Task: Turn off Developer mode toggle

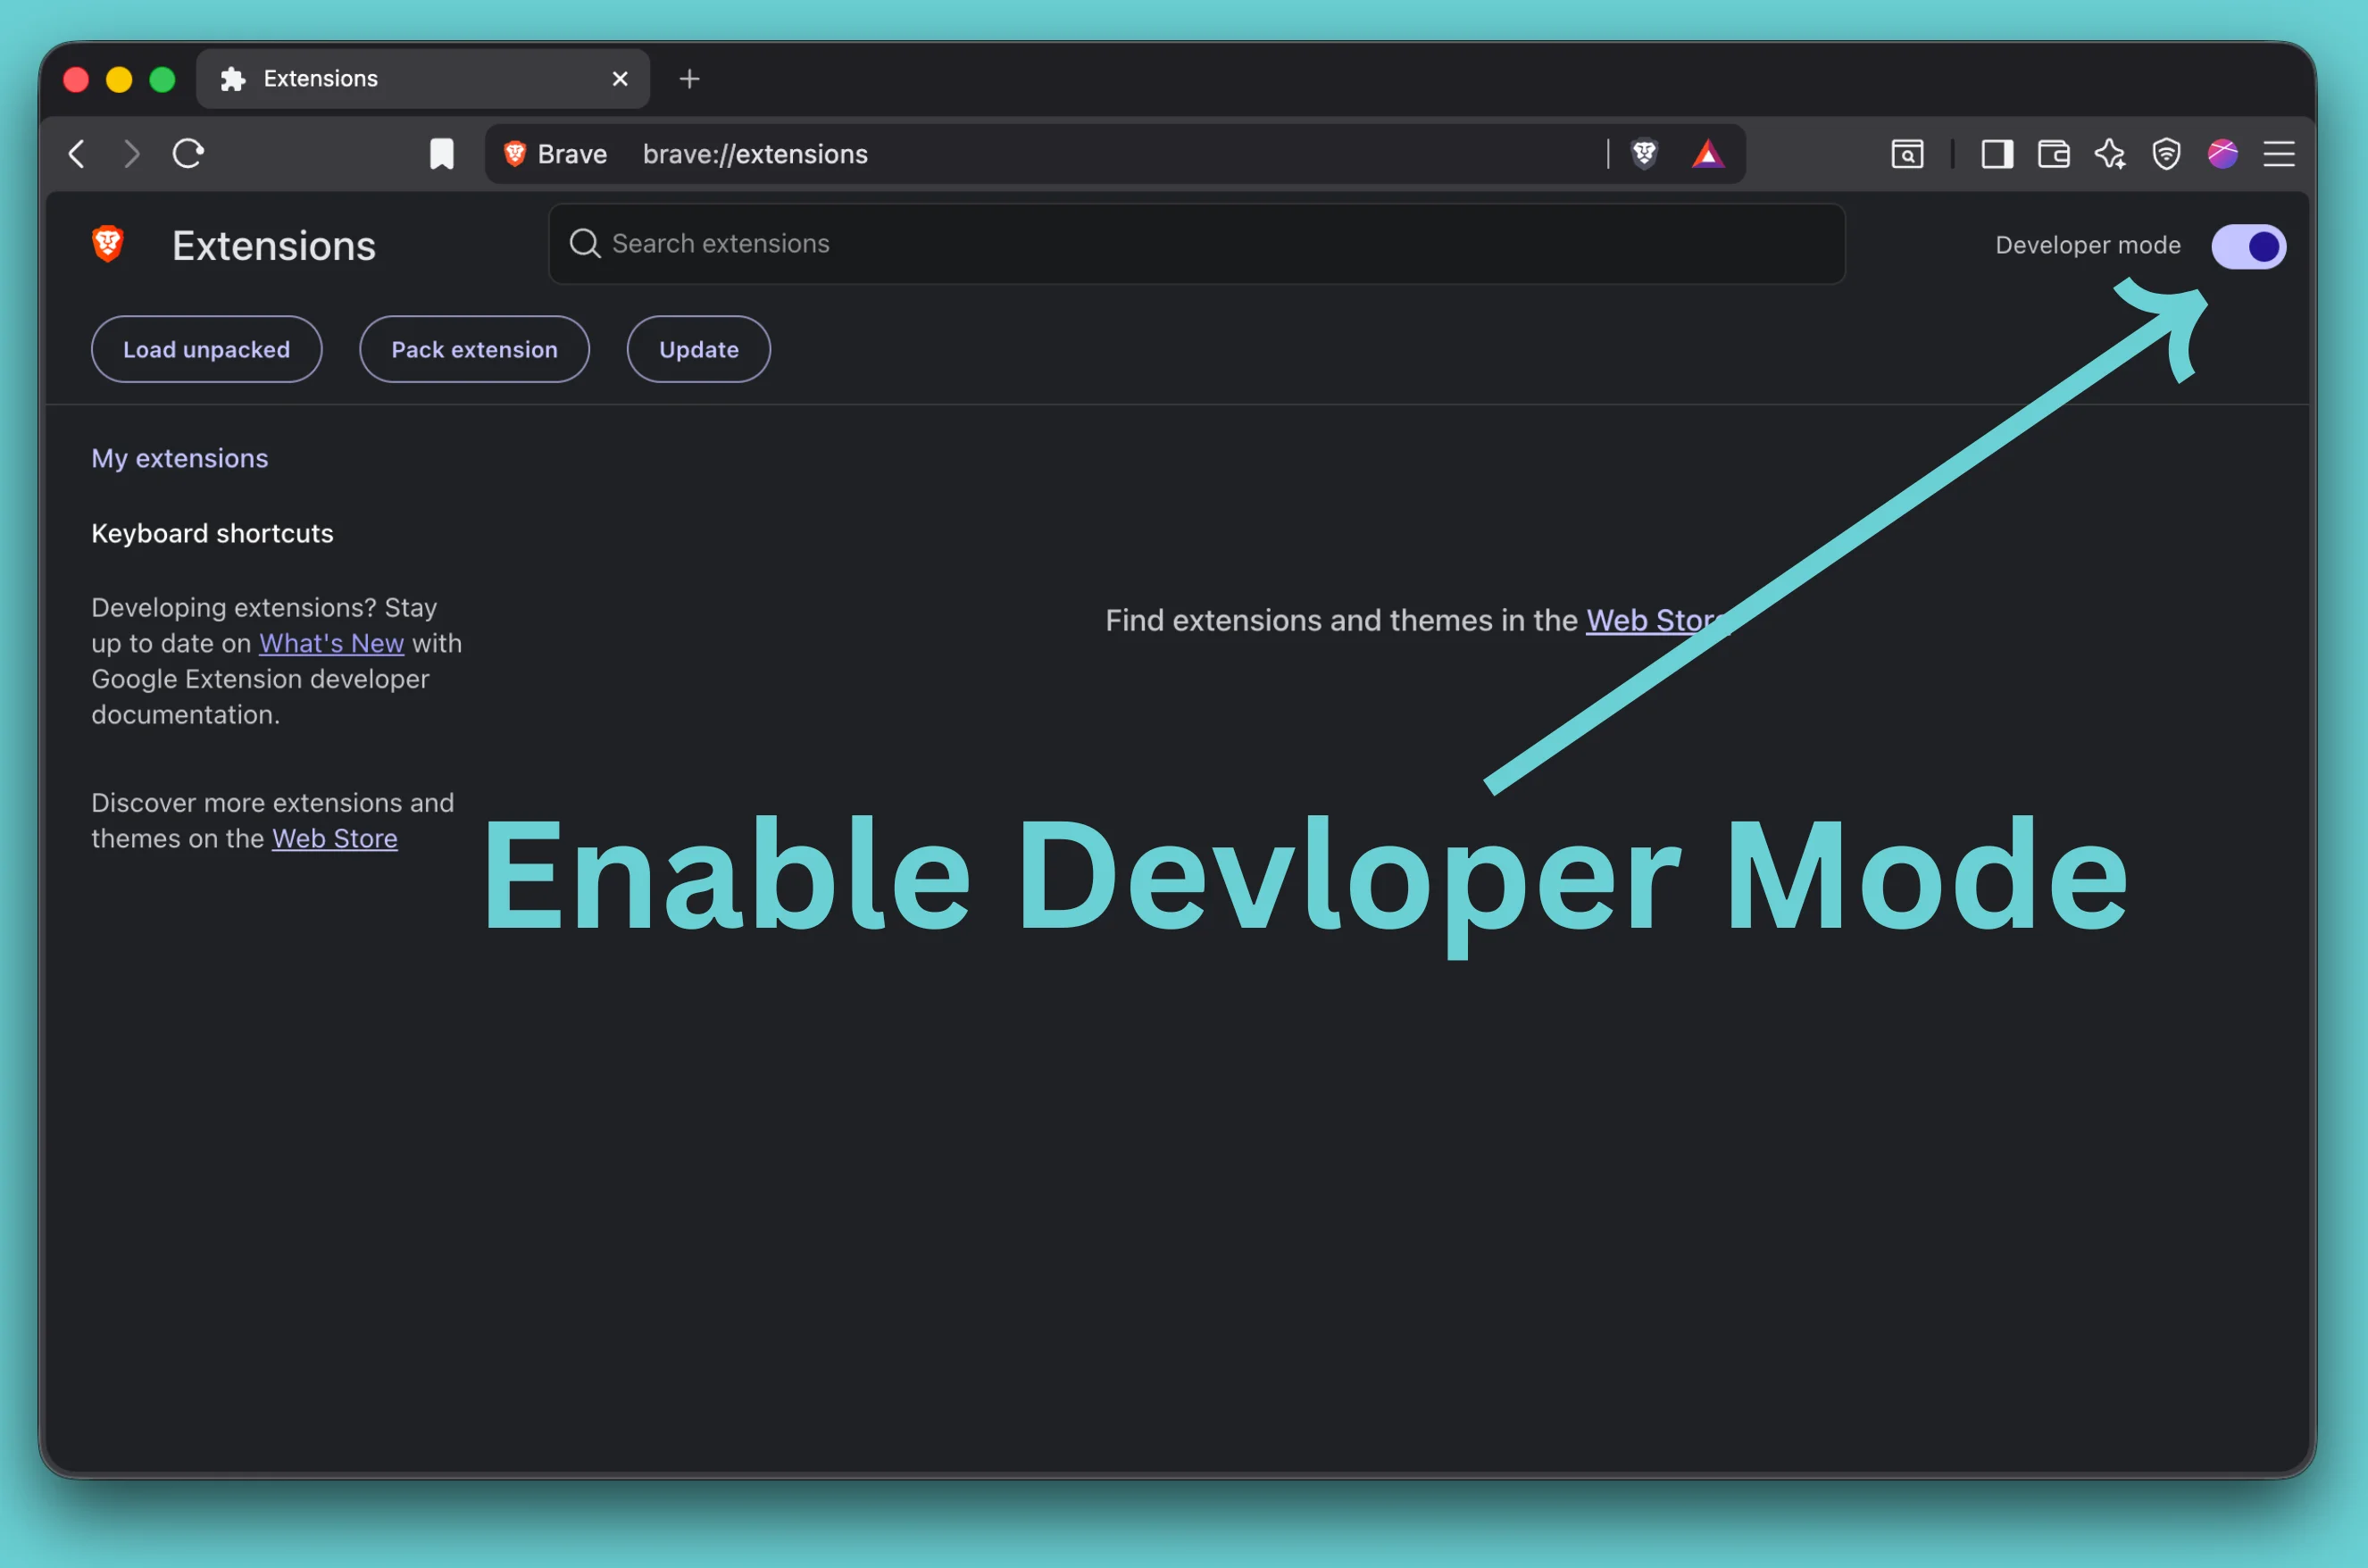Action: tap(2248, 246)
